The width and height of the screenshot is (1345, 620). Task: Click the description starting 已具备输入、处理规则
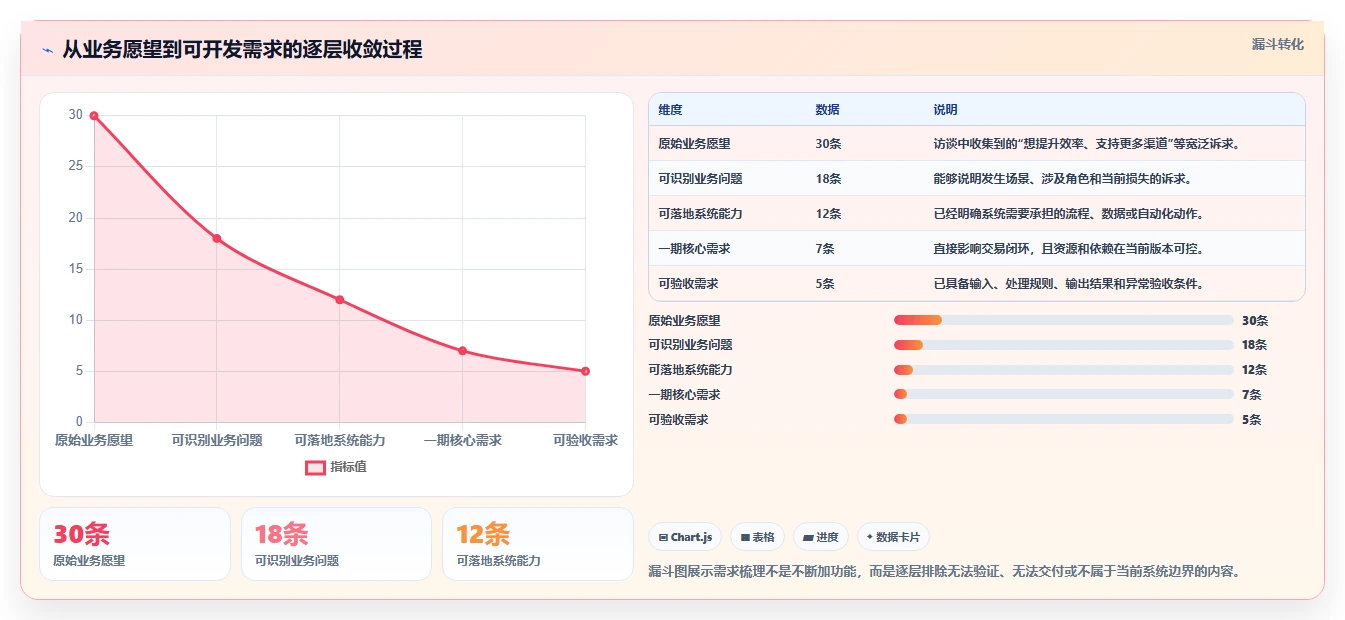[x=1068, y=284]
